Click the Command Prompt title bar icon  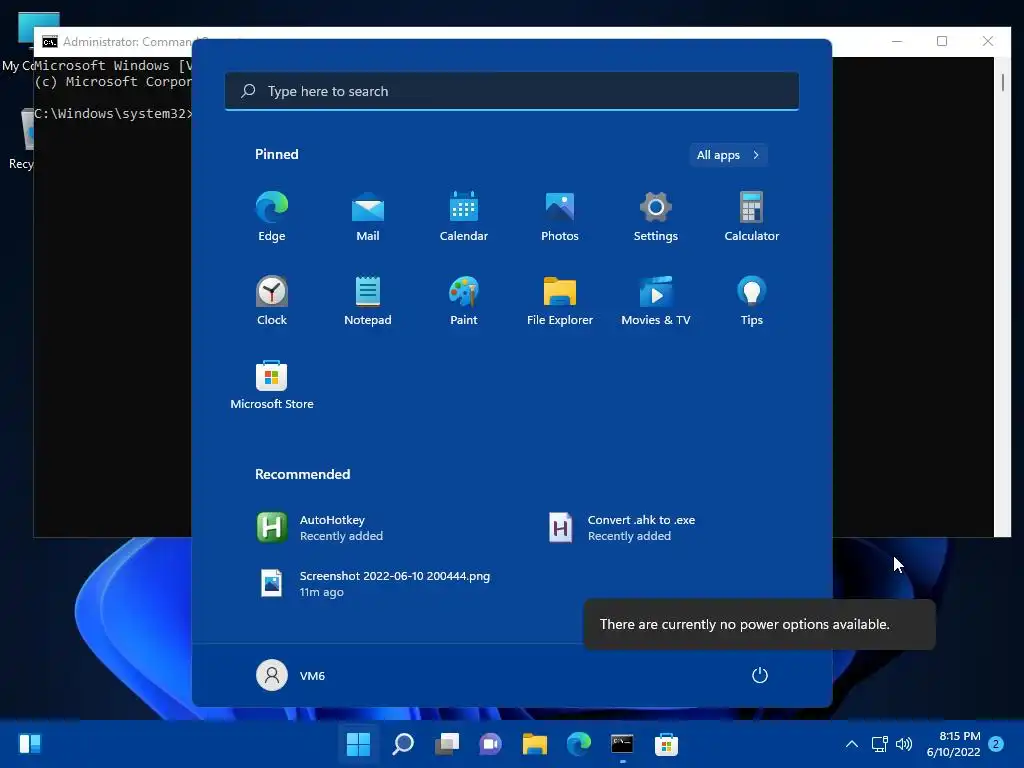click(x=50, y=42)
